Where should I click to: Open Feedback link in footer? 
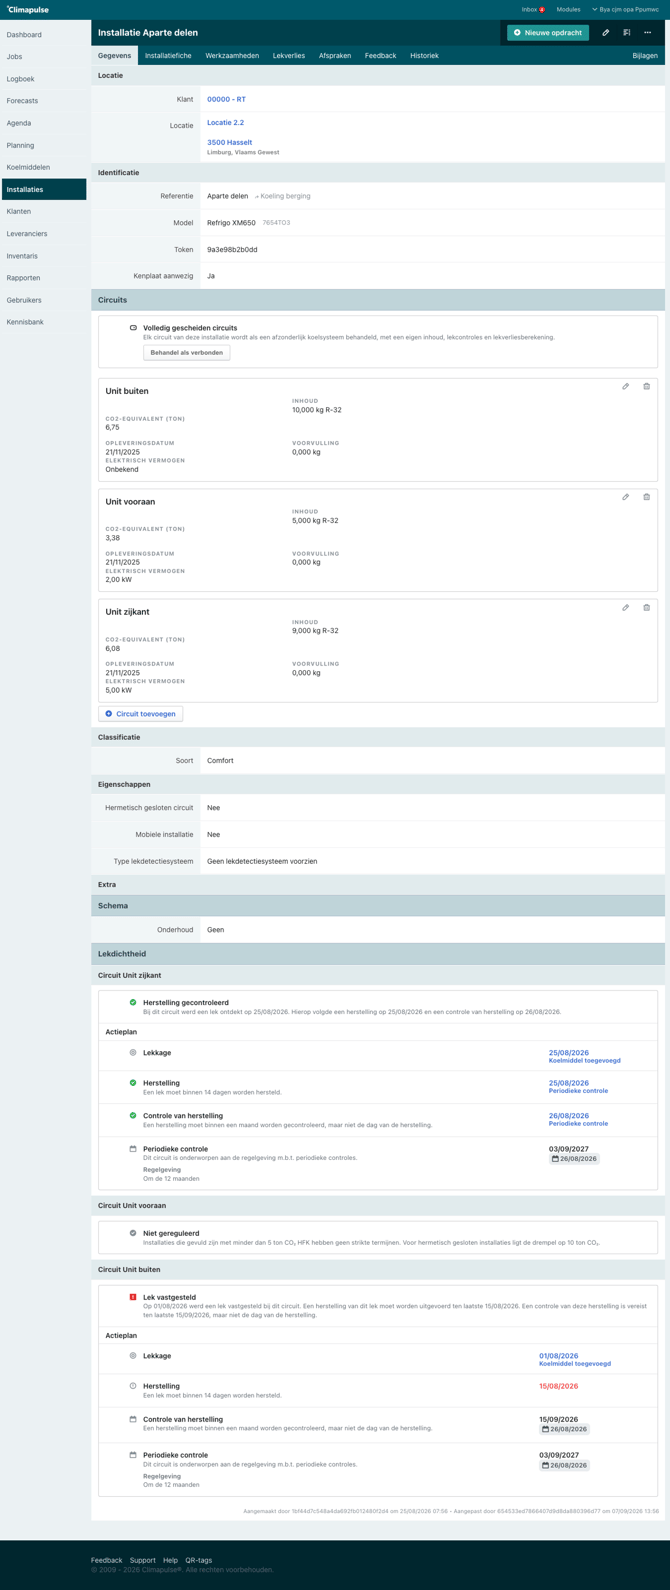107,1560
